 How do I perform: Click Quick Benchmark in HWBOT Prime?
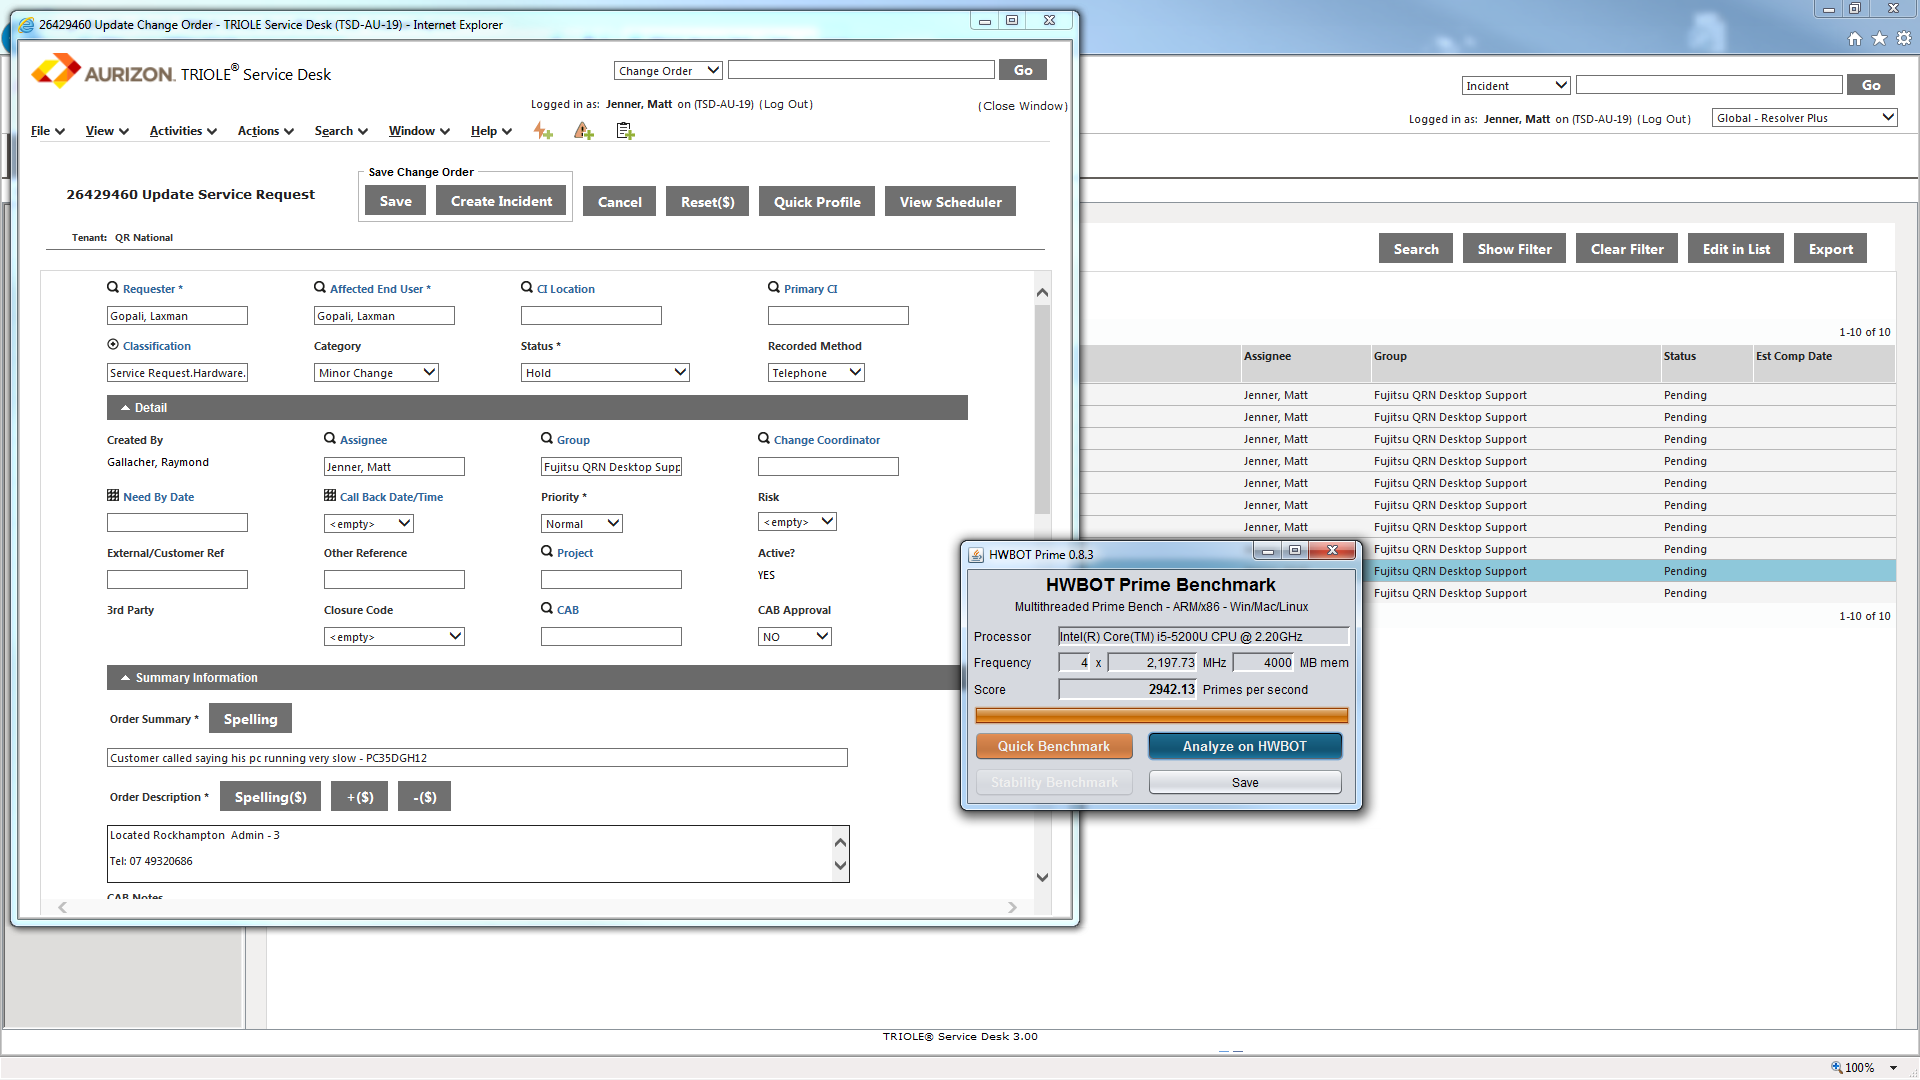pyautogui.click(x=1054, y=746)
